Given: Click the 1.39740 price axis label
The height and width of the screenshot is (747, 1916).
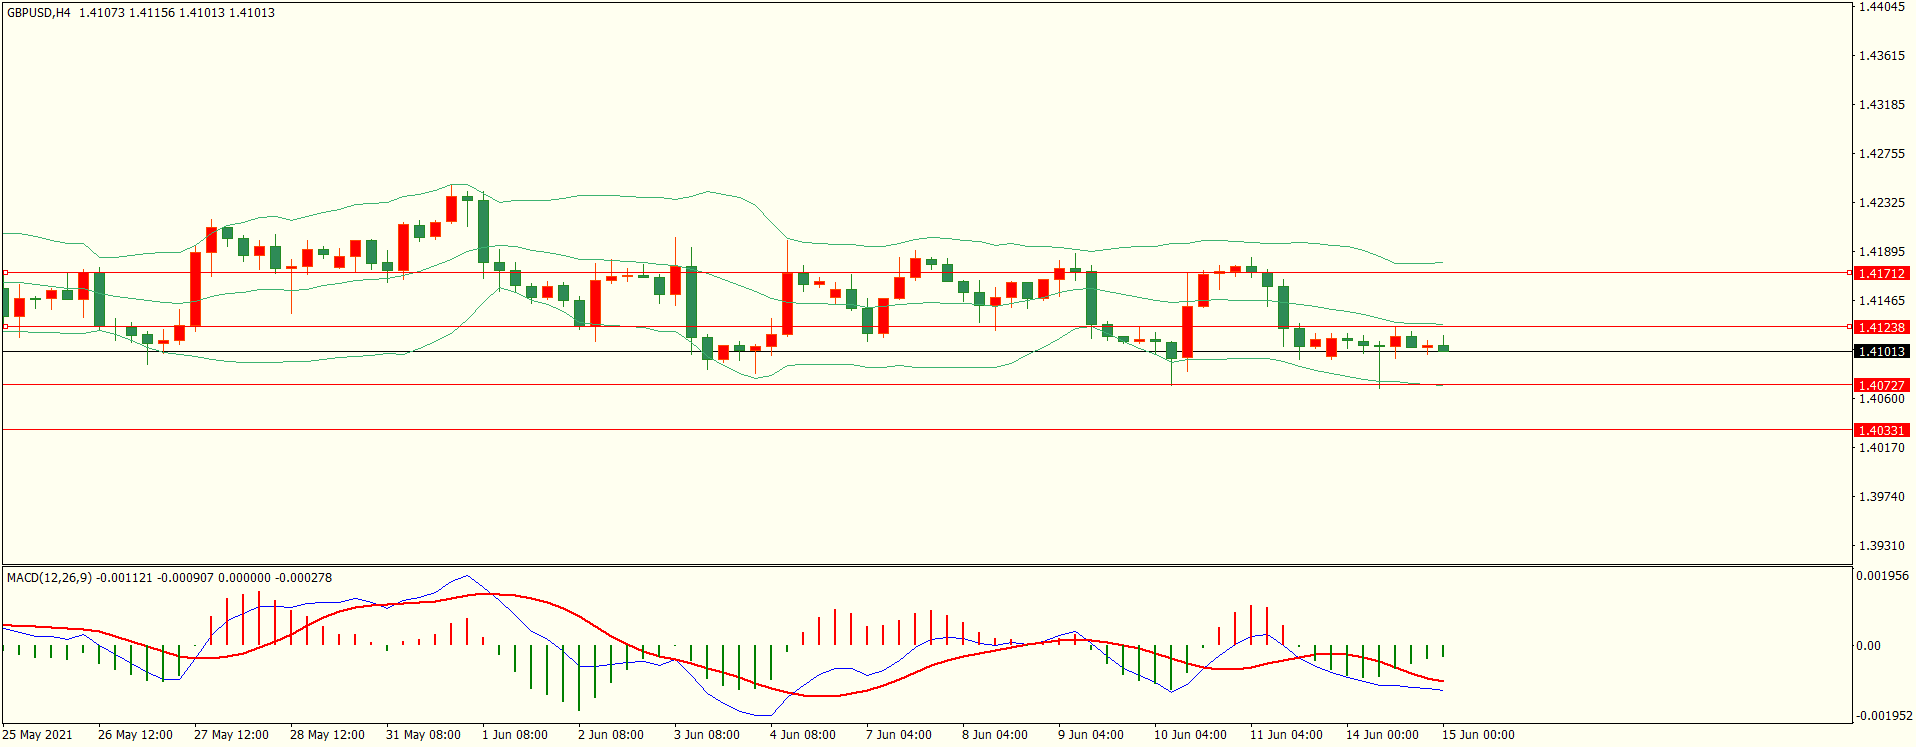Looking at the screenshot, I should click(x=1881, y=497).
